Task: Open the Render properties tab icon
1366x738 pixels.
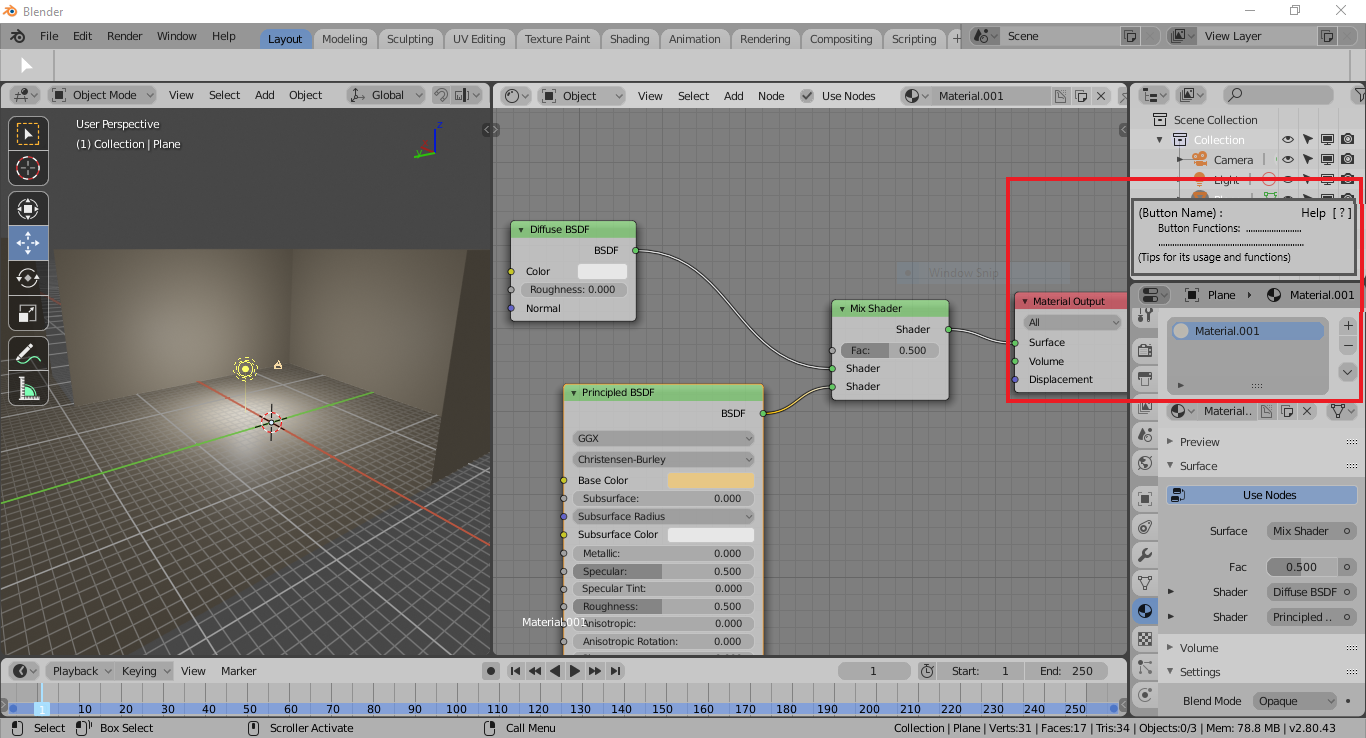Action: pos(1145,350)
